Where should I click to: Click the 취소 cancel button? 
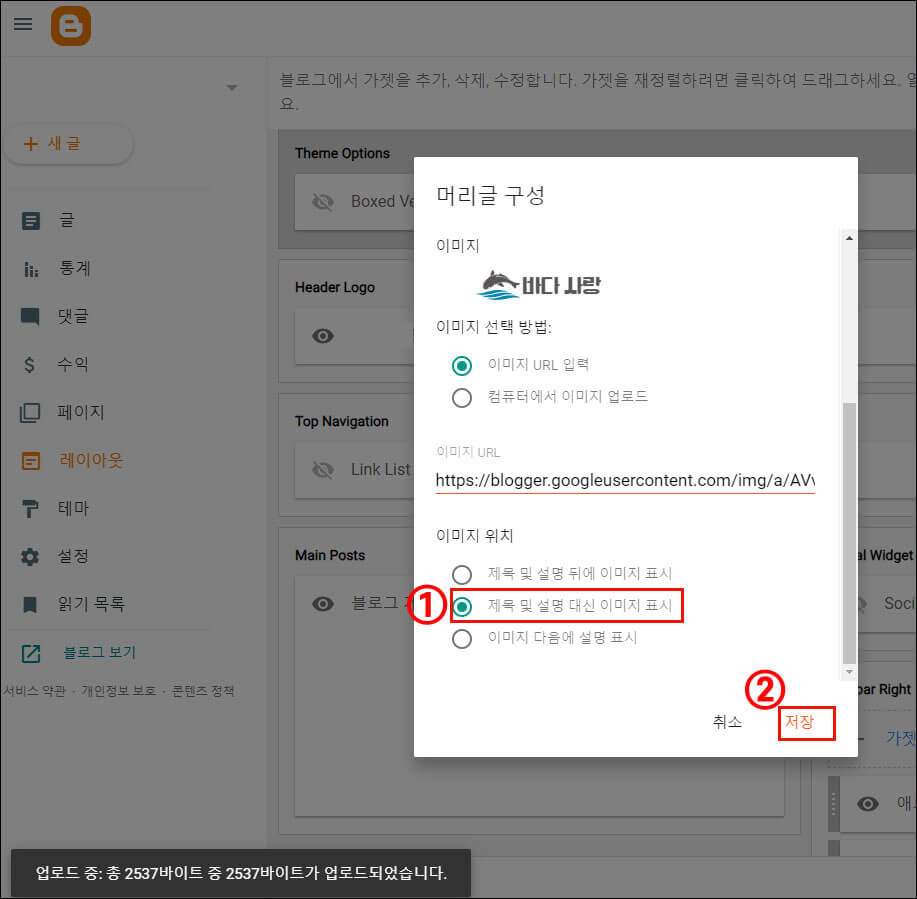point(728,722)
